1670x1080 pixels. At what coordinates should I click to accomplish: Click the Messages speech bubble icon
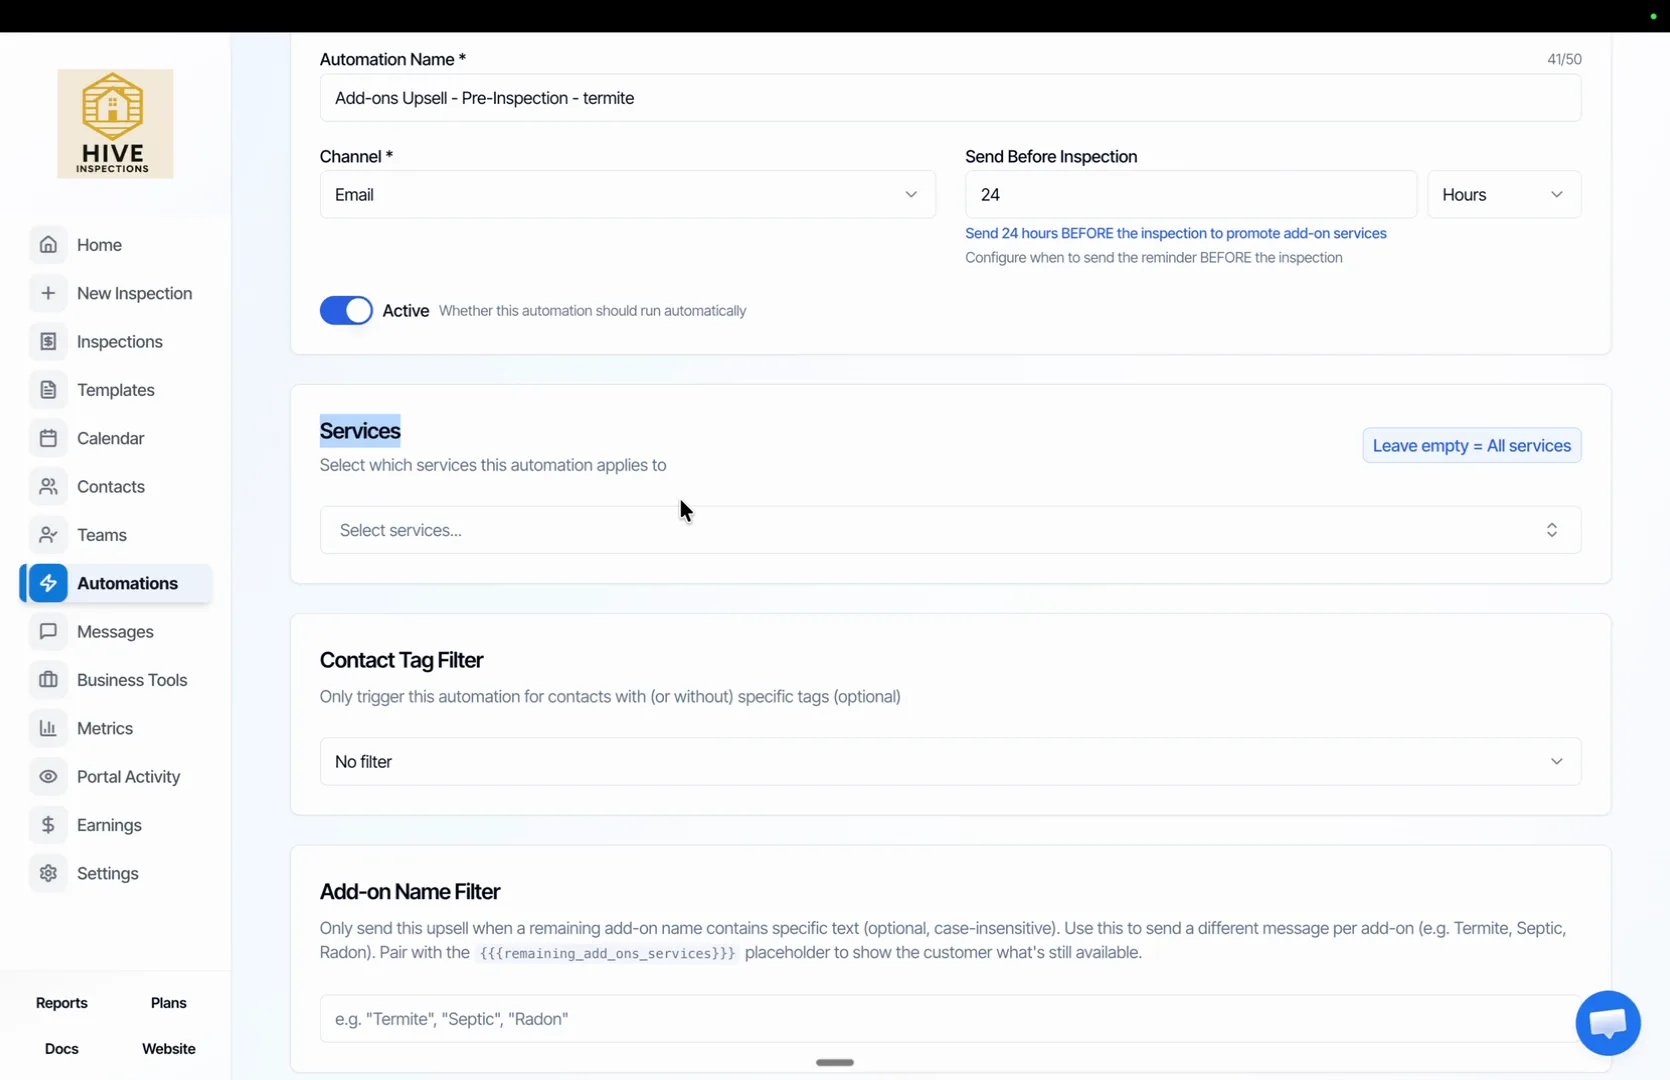[x=48, y=631]
